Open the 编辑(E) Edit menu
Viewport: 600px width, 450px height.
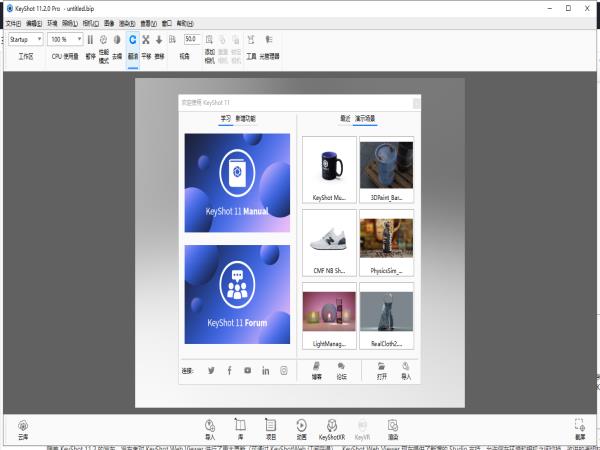coord(34,24)
